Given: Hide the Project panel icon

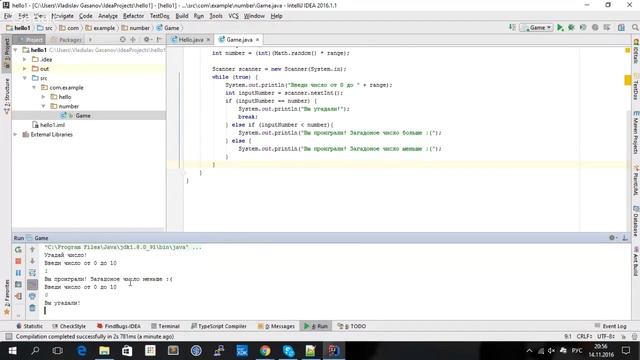Looking at the screenshot, I should point(159,40).
